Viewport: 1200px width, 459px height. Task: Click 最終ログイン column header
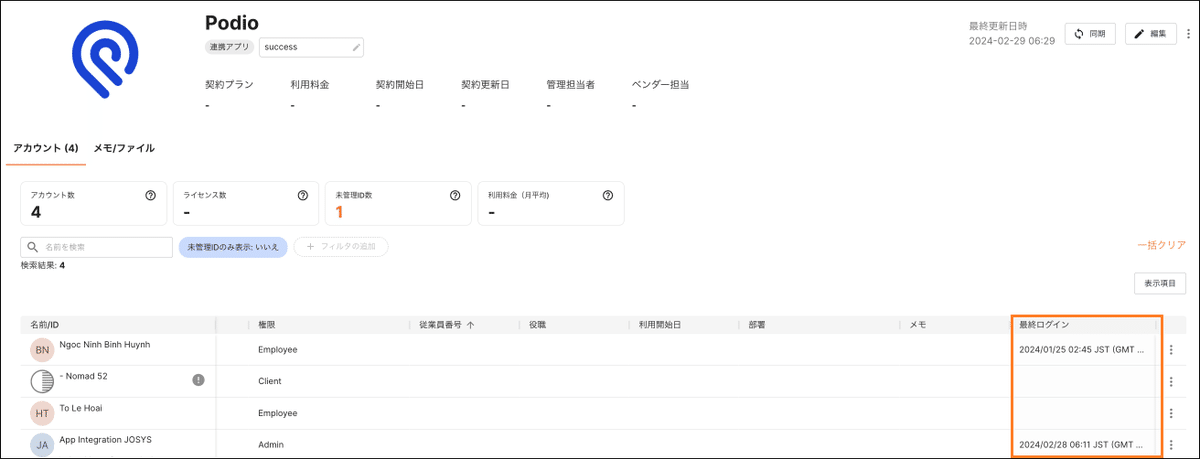pos(1044,325)
